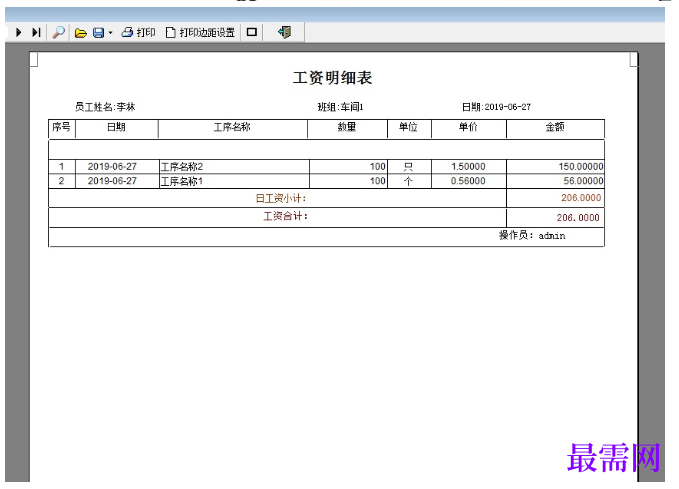The height and width of the screenshot is (489, 679).
Task: Select the 56.00000 amount cell
Action: tap(555, 181)
